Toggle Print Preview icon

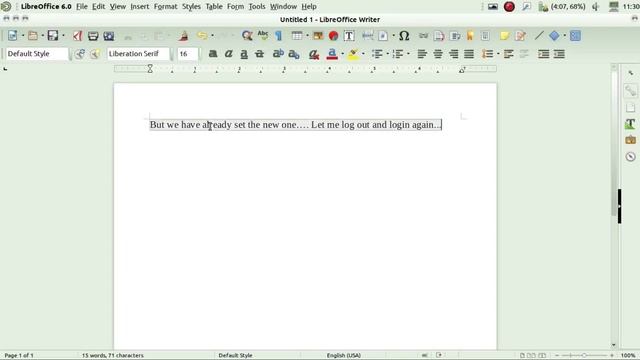click(x=109, y=36)
